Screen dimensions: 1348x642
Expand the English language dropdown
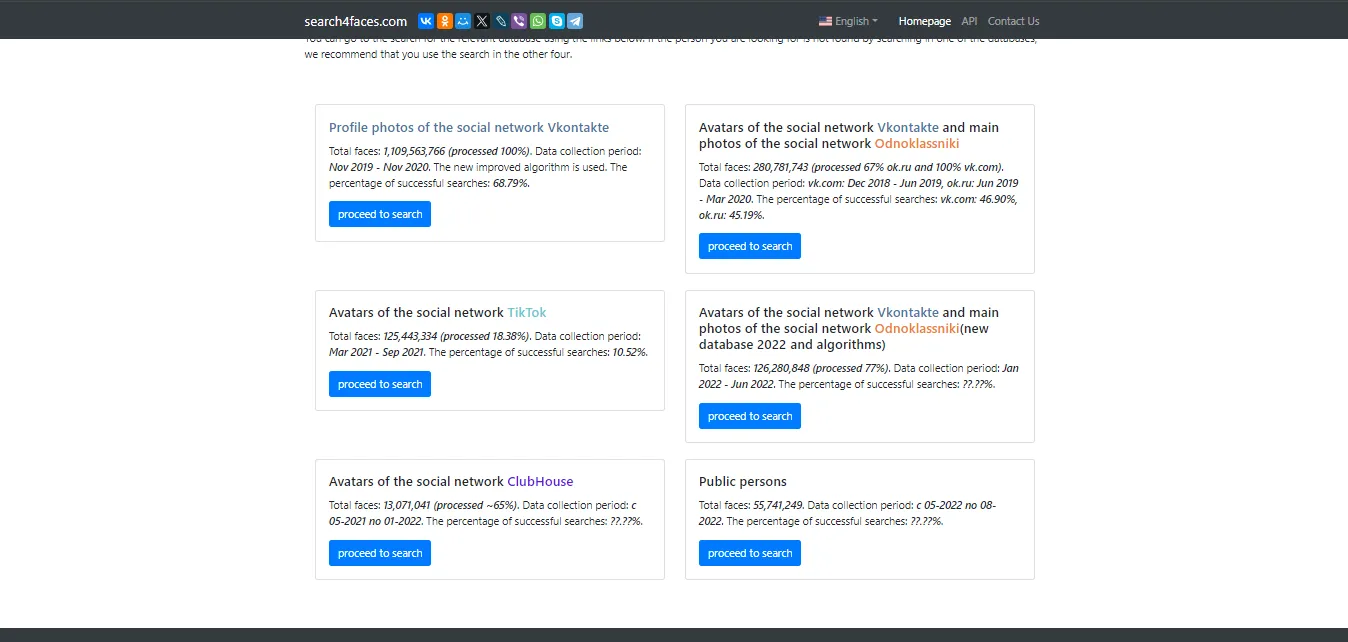(848, 20)
